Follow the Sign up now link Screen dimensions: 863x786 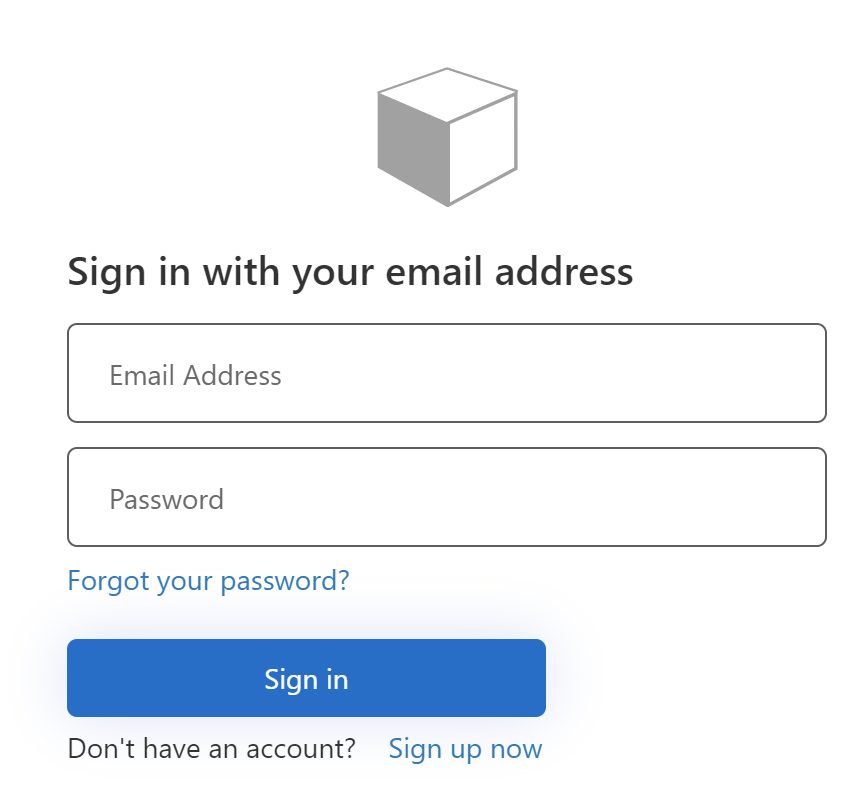coord(465,748)
